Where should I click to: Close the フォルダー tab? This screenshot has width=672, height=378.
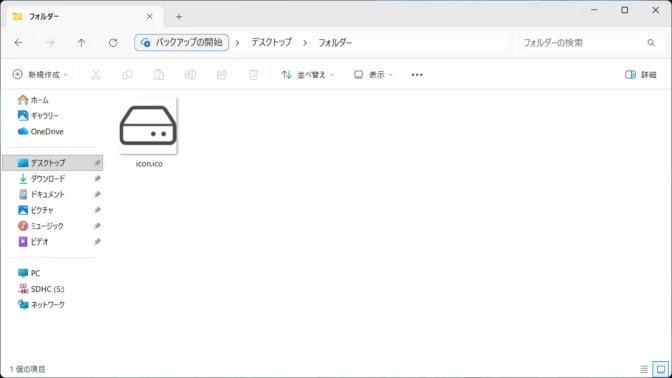[x=150, y=16]
